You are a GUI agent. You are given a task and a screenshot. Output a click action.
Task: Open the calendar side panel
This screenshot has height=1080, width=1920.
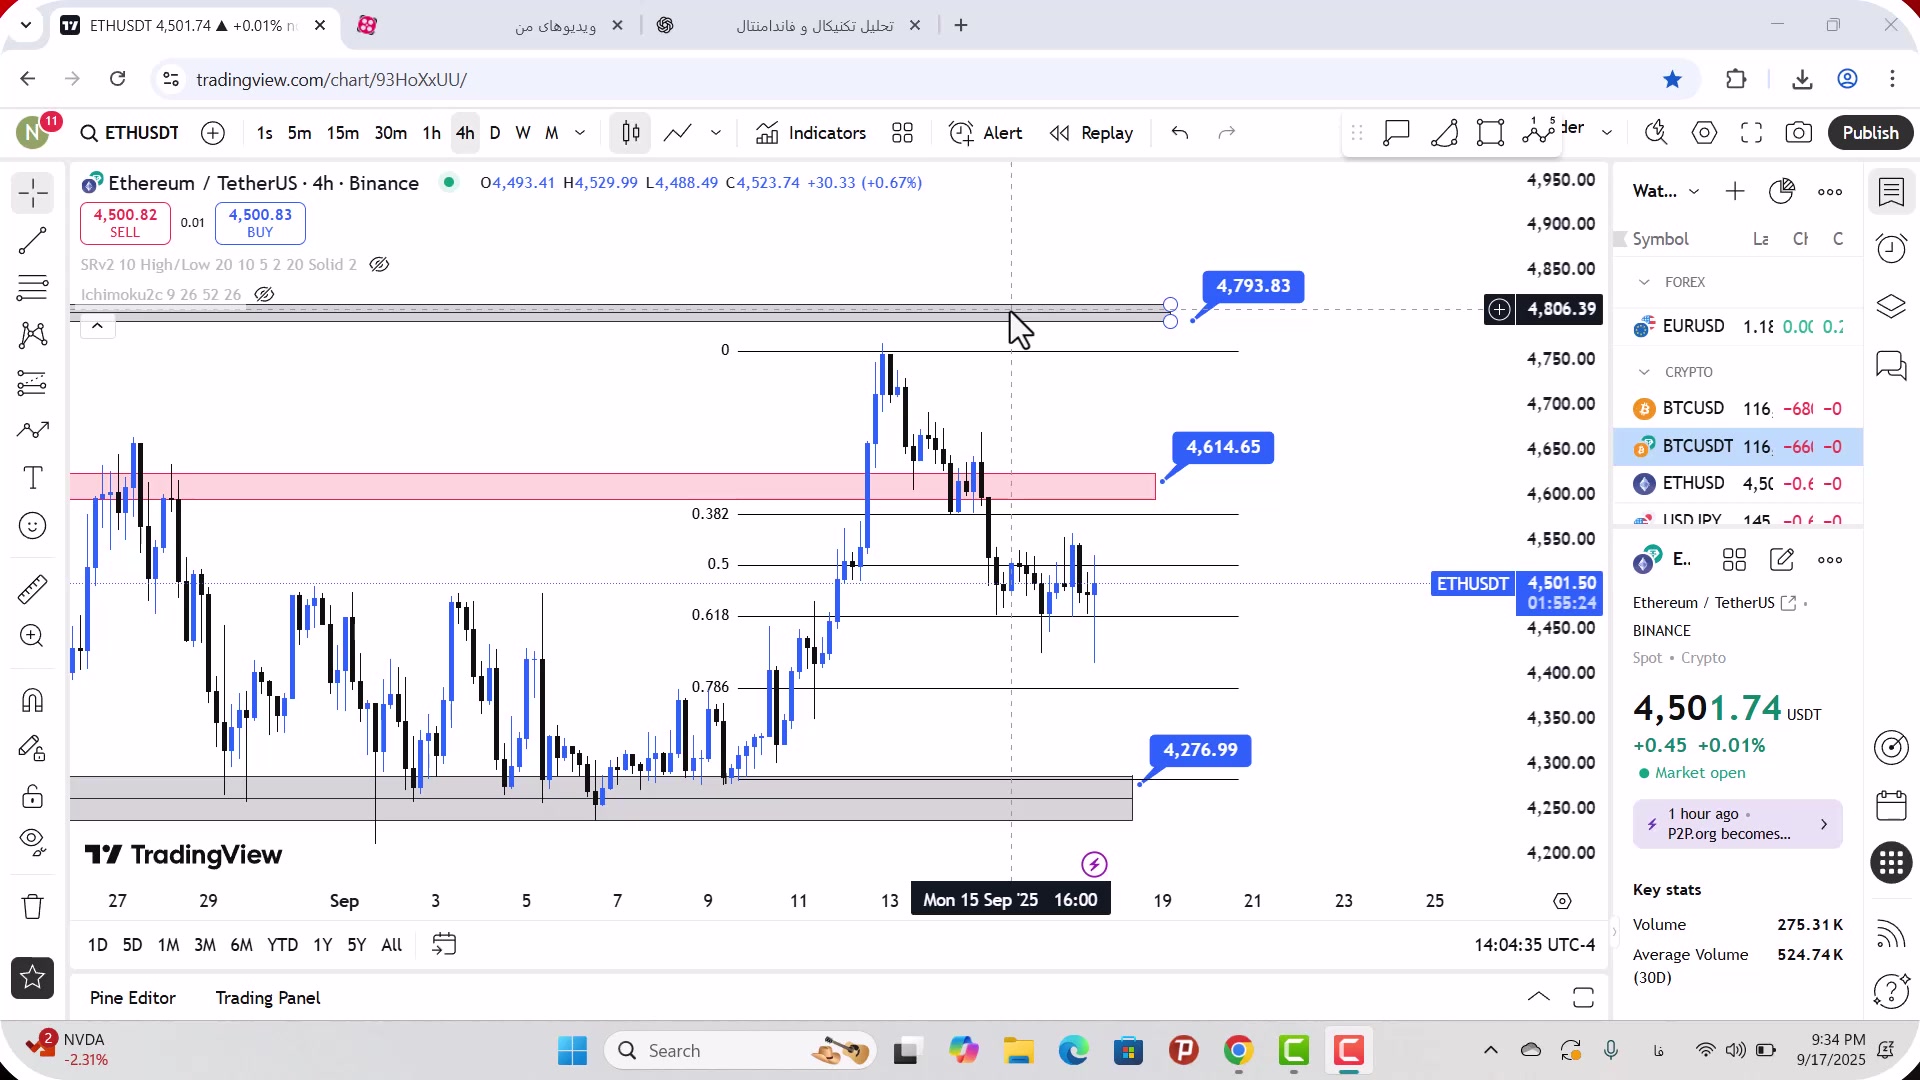(x=1891, y=805)
